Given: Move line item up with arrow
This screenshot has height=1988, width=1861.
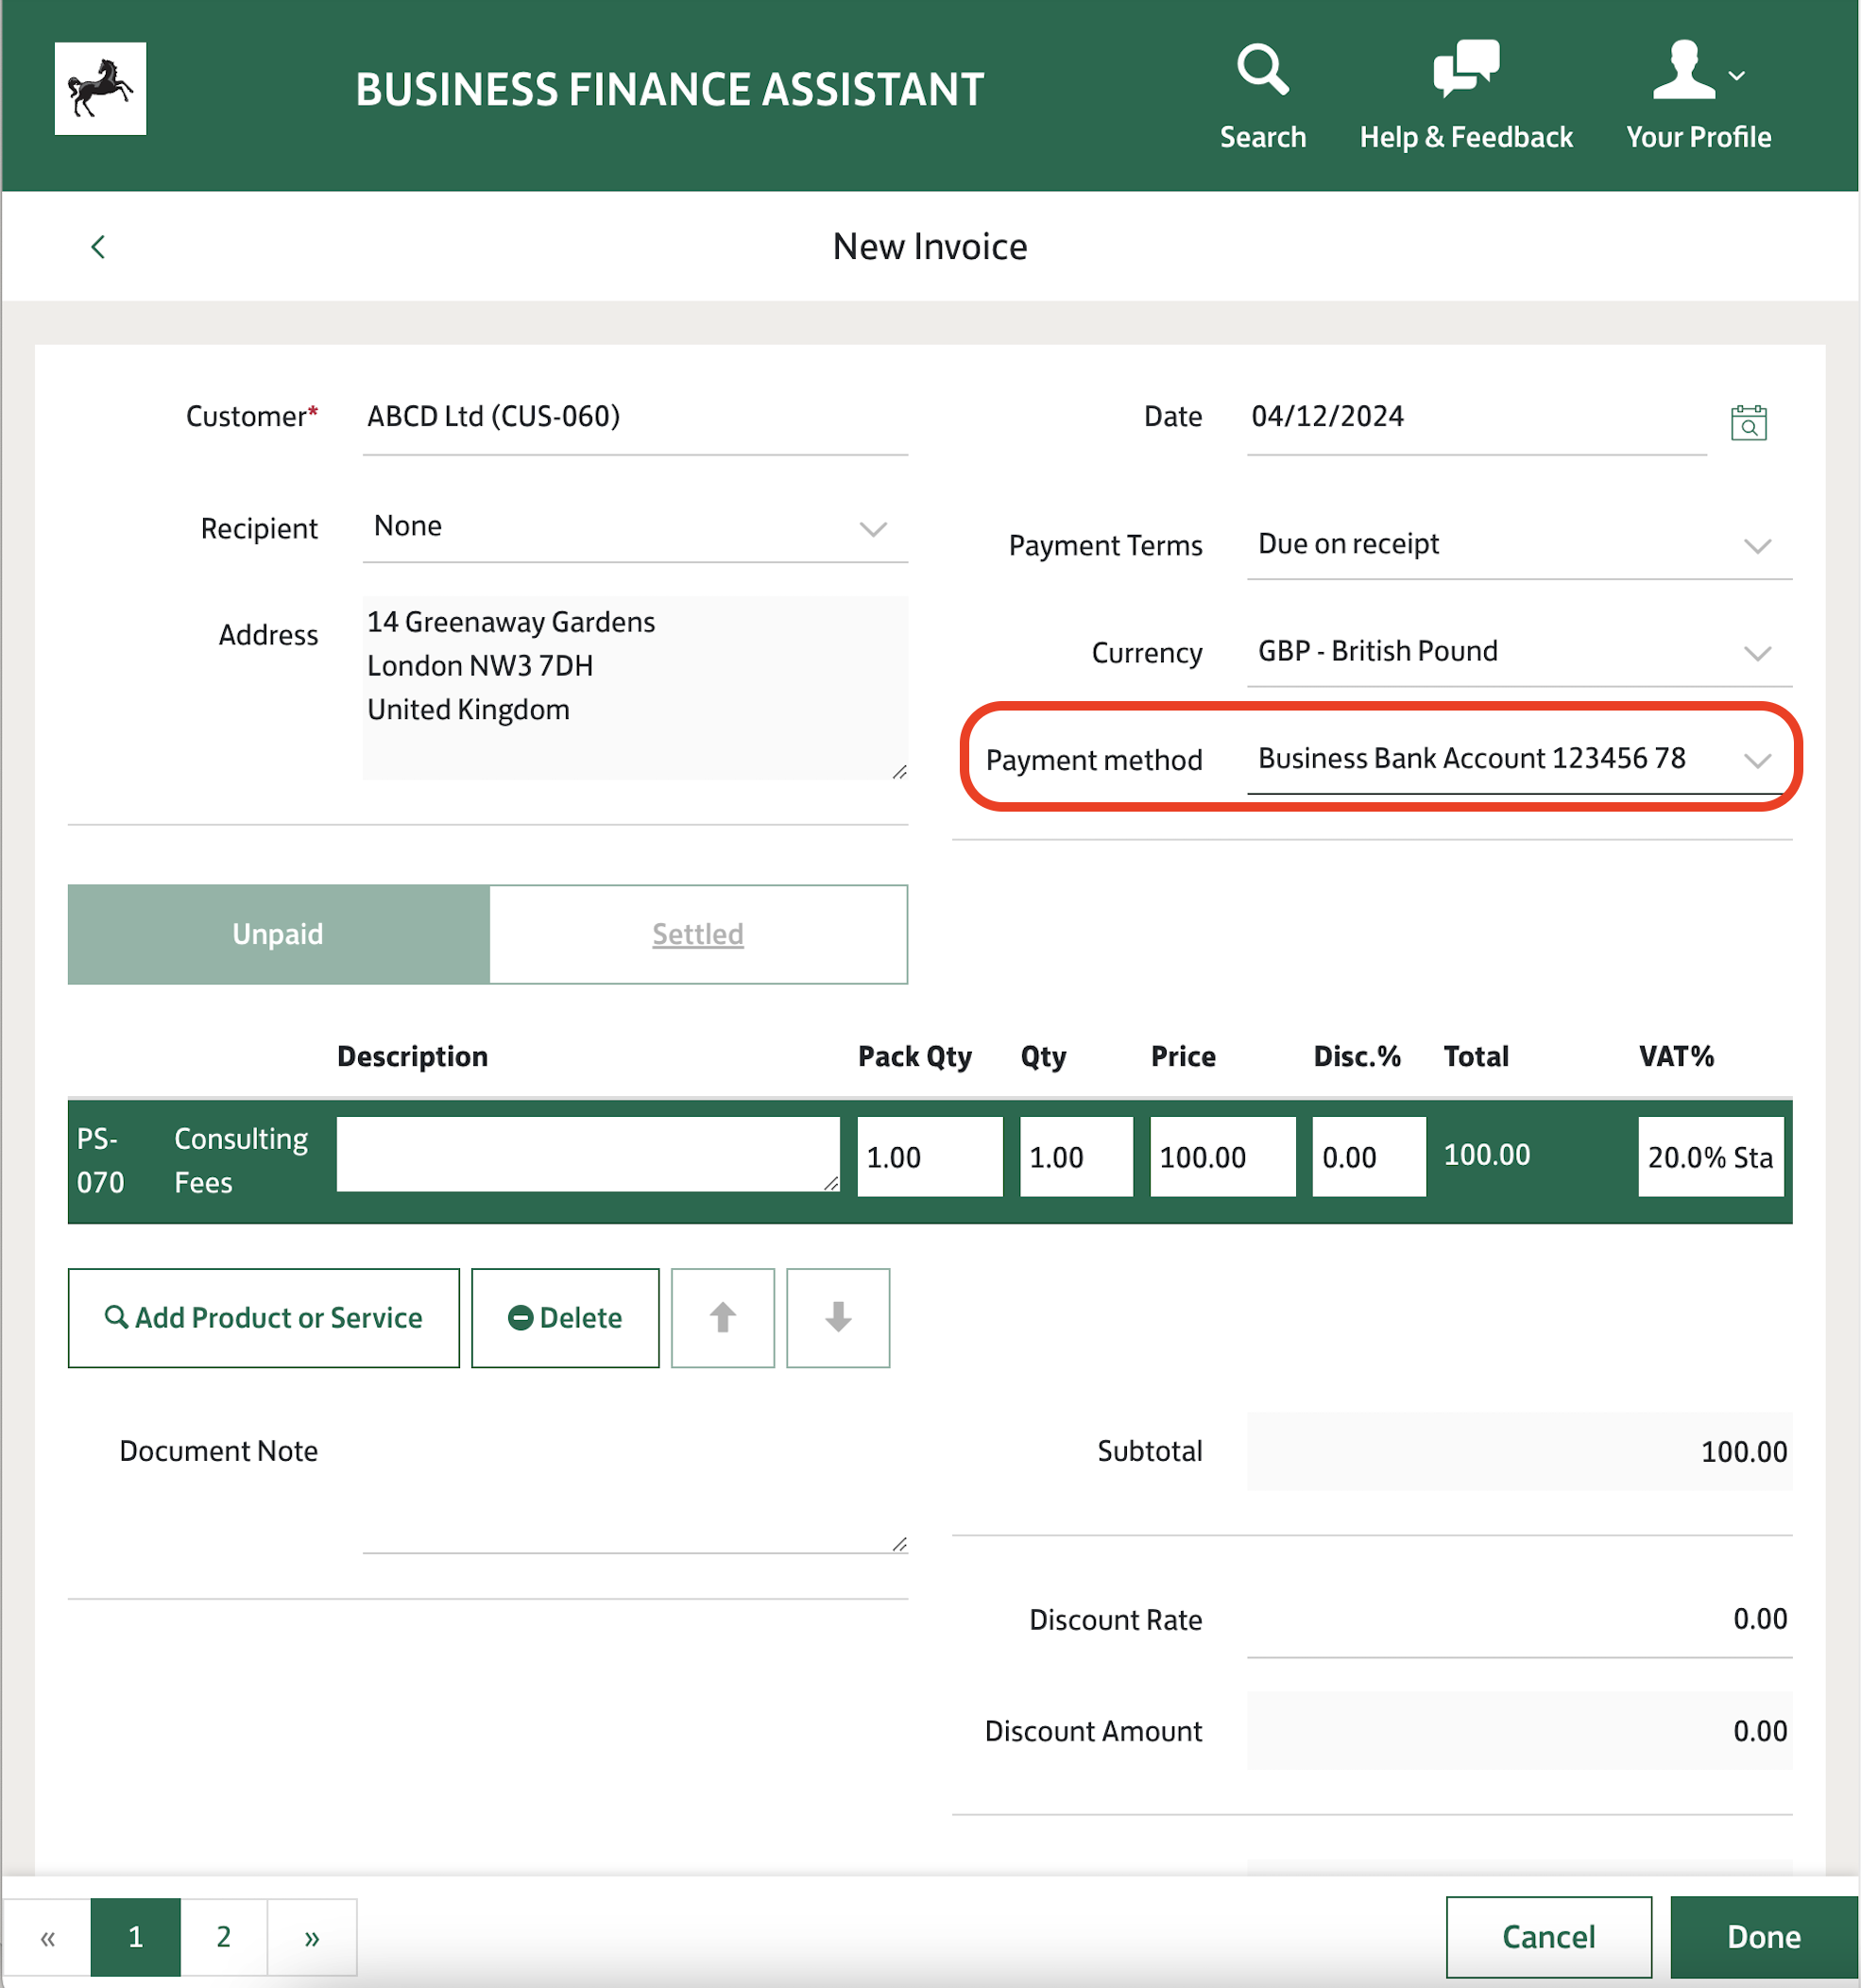Looking at the screenshot, I should click(722, 1317).
